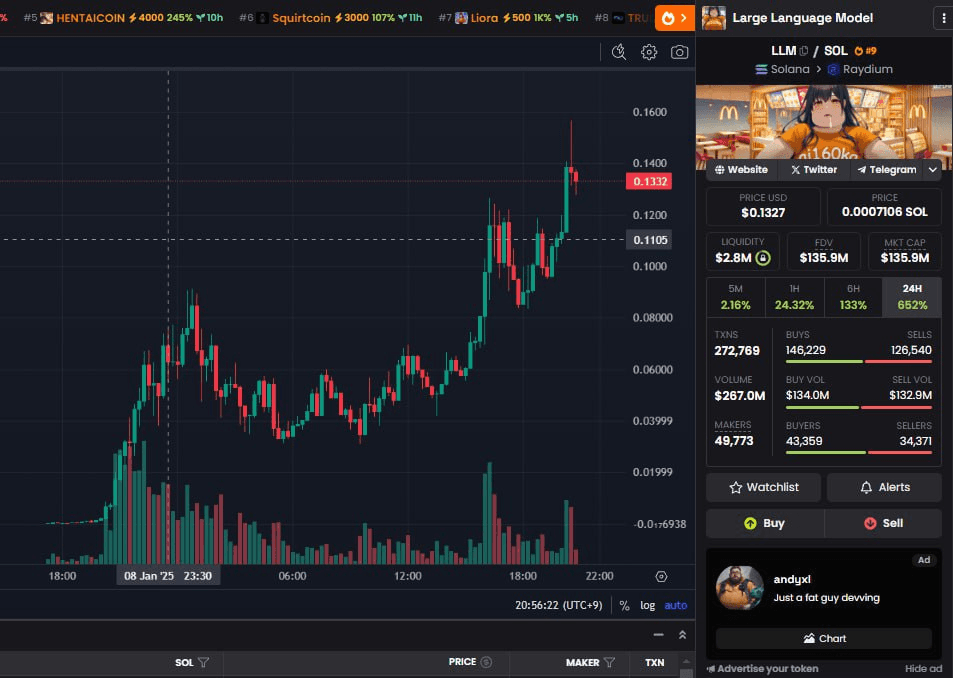Open the token options kebab menu
The image size is (953, 678).
(x=944, y=18)
